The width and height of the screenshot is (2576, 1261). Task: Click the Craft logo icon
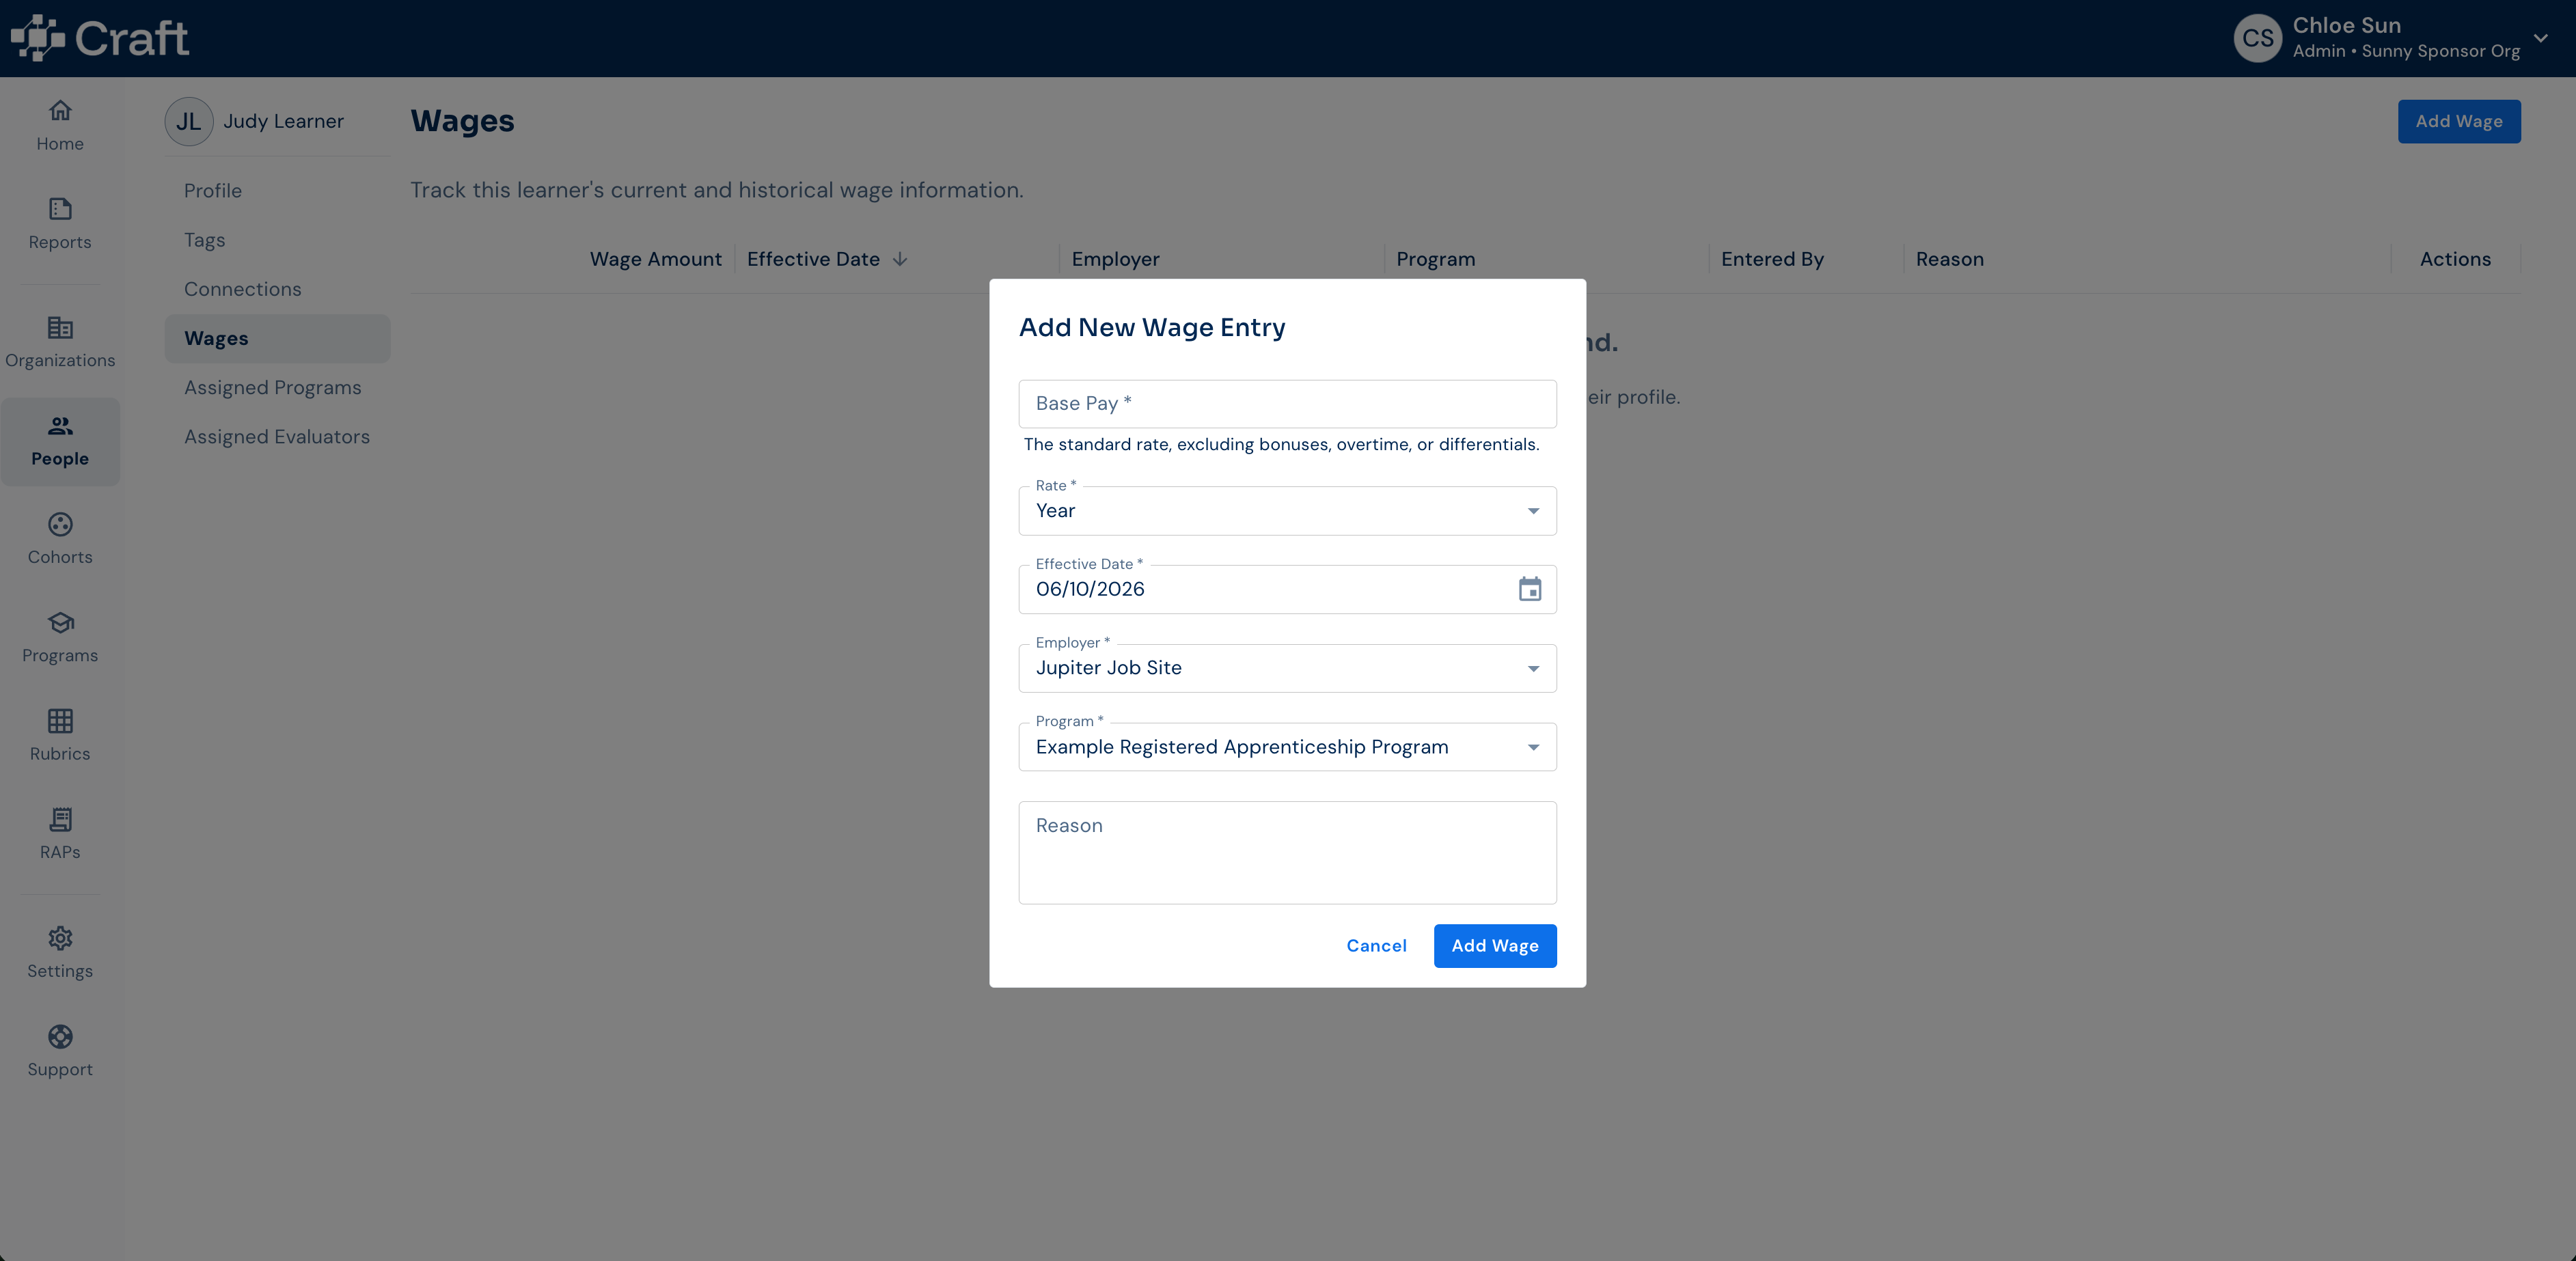coord(38,38)
